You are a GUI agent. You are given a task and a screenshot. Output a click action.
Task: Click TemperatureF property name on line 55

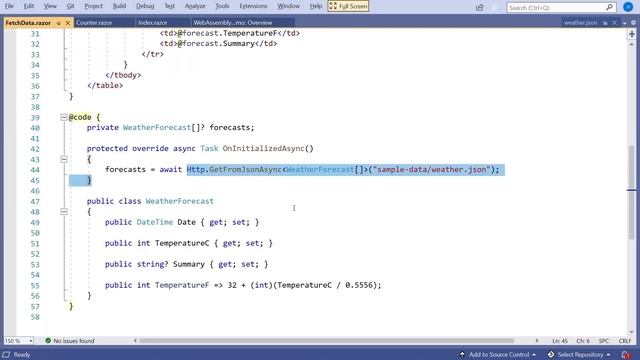click(182, 285)
